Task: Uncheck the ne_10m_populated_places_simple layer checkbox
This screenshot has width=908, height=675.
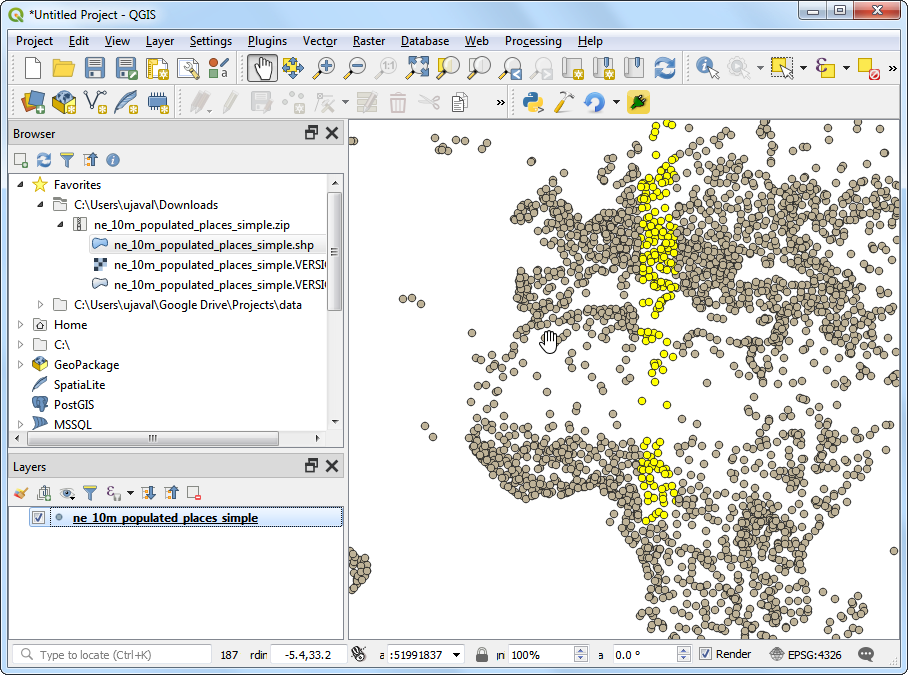Action: 38,518
